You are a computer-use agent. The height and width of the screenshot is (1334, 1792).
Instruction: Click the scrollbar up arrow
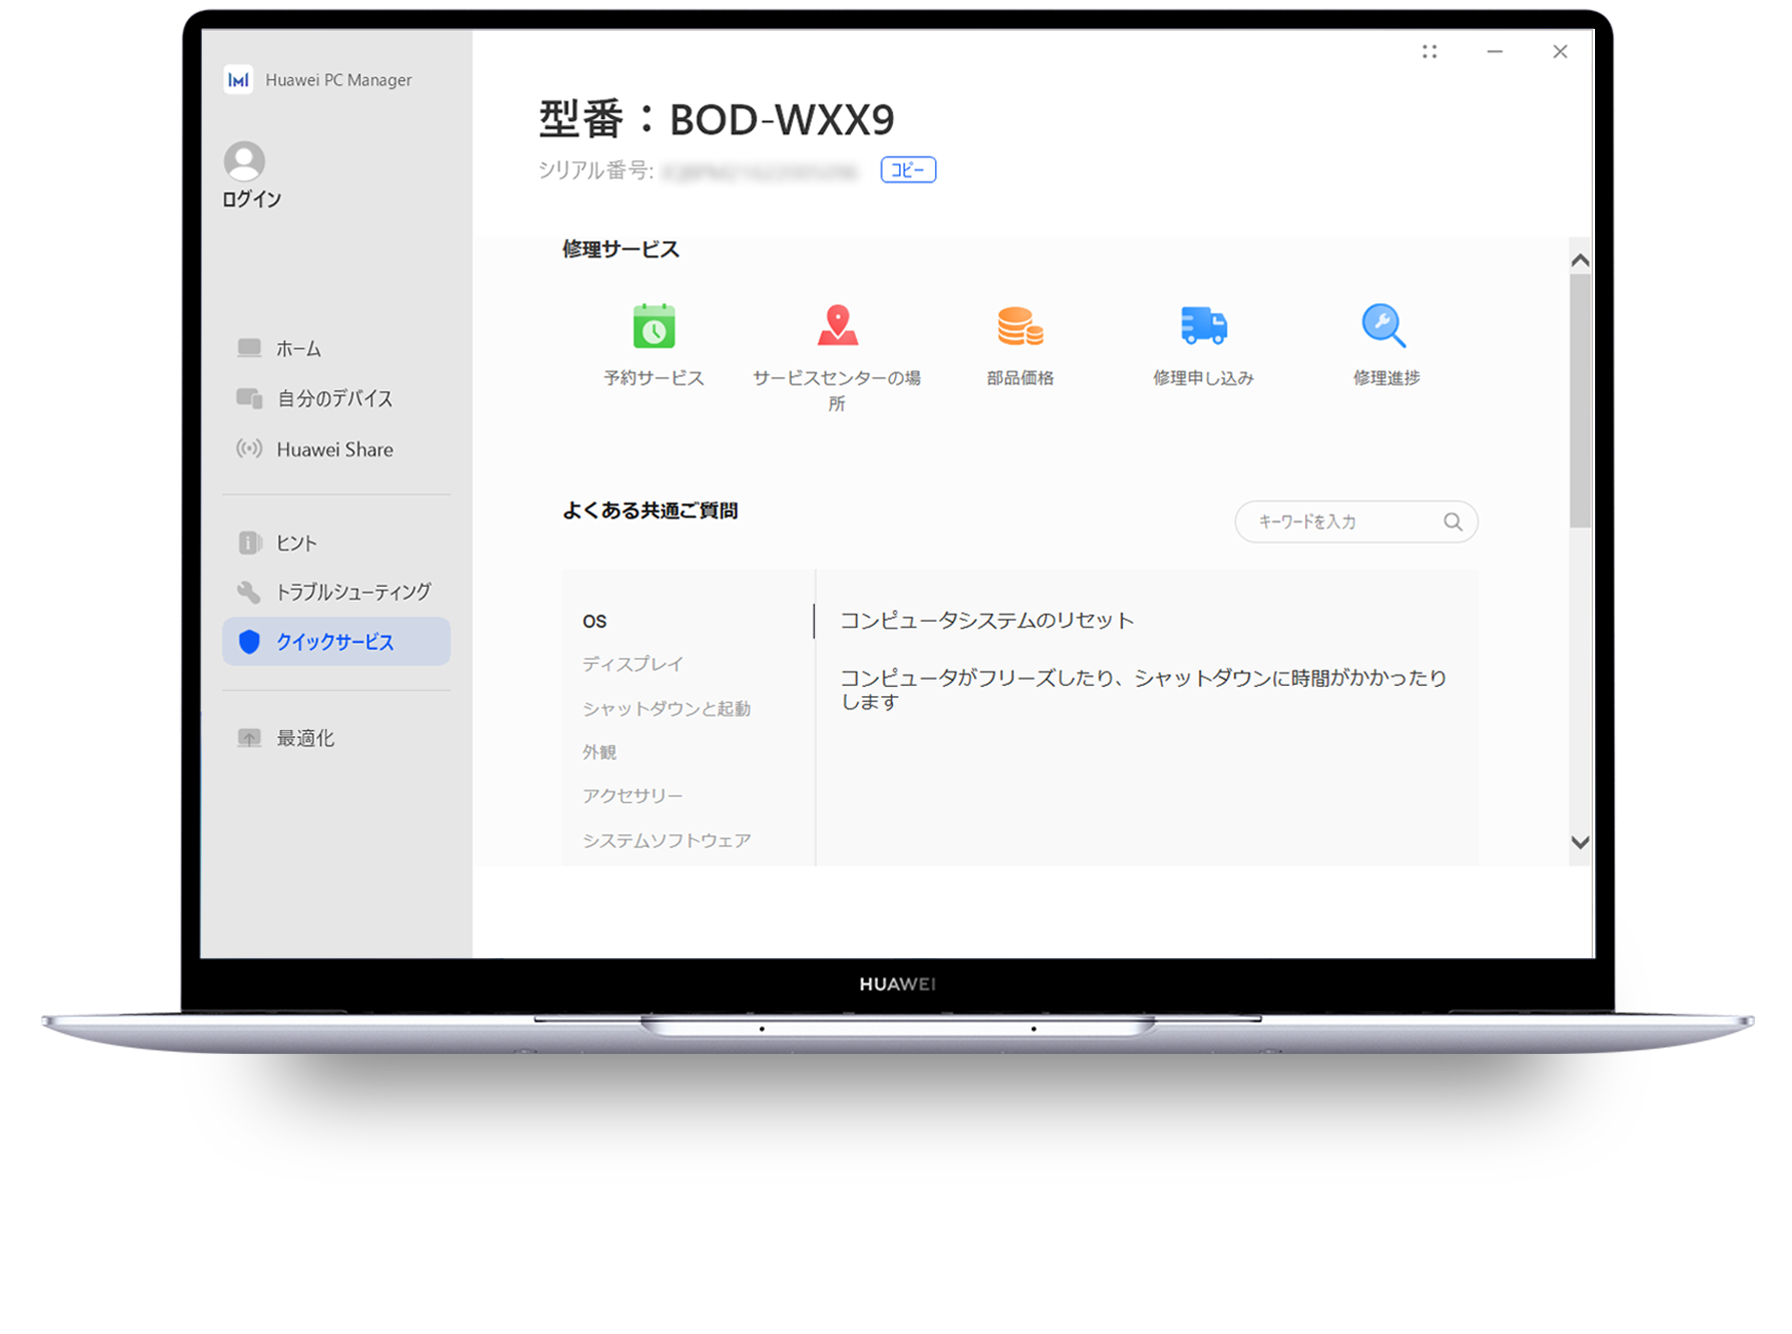point(1580,261)
